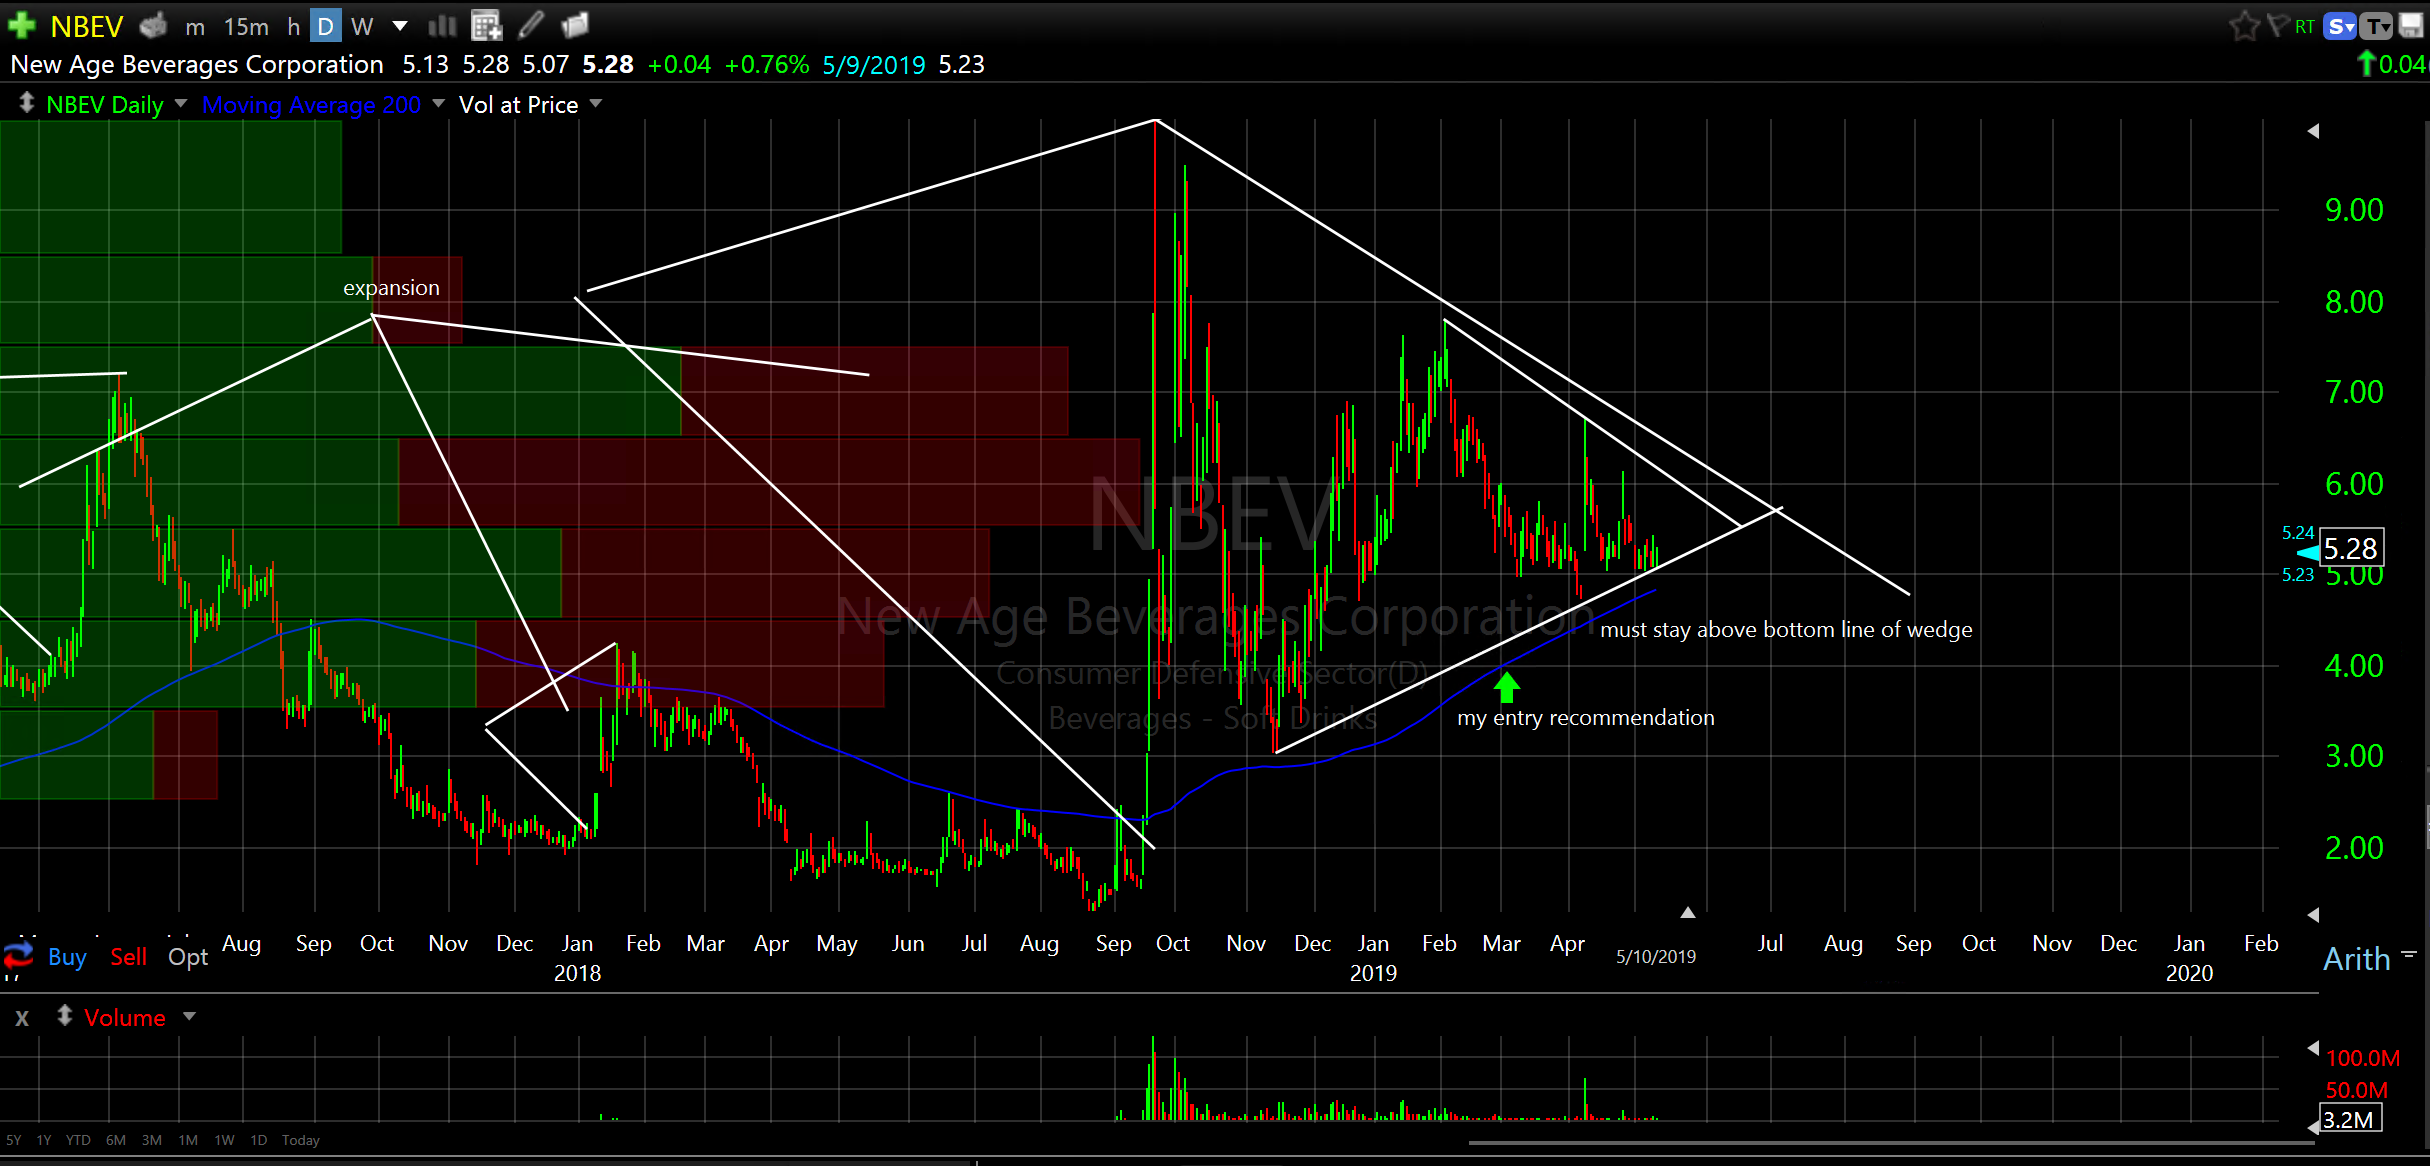Open the Vol at Price dropdown arrow

(596, 103)
